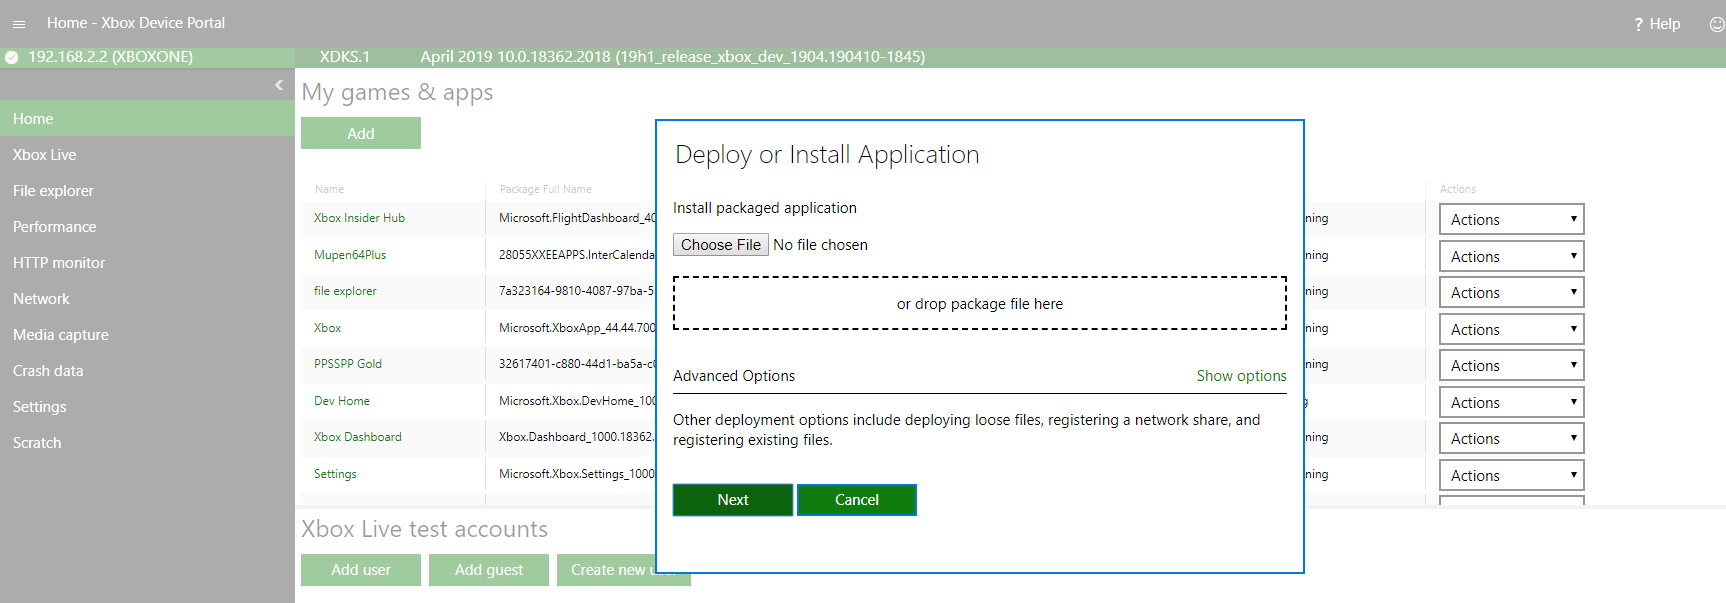Viewport: 1726px width, 603px height.
Task: Open Actions dropdown for Dev Home
Action: [1510, 403]
